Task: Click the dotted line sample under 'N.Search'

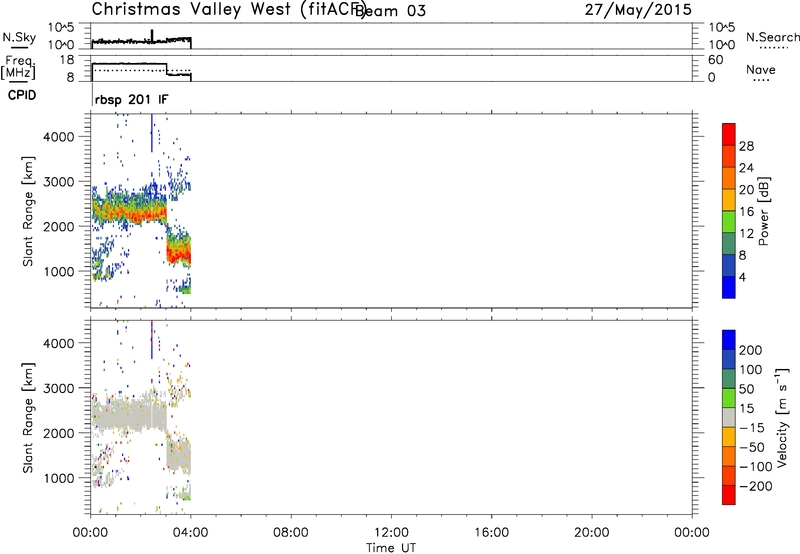Action: click(x=774, y=48)
